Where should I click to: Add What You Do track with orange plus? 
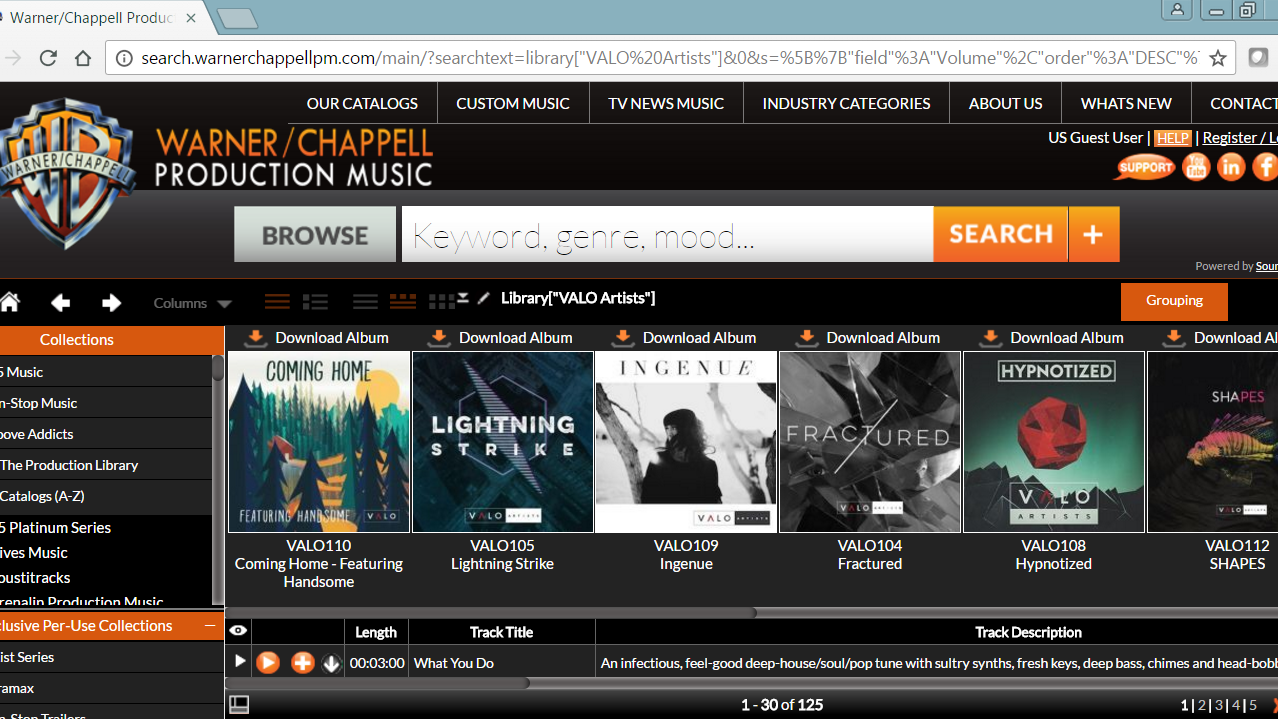pos(302,662)
